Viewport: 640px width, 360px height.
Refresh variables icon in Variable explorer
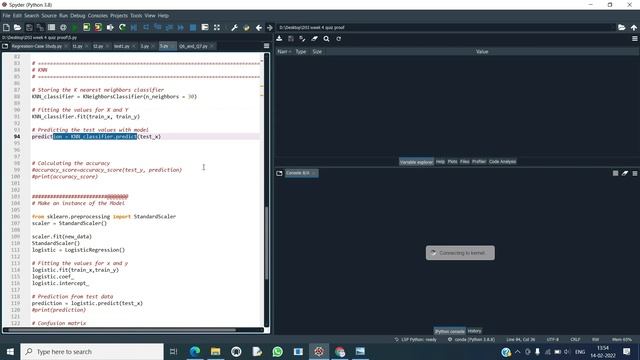(338, 39)
